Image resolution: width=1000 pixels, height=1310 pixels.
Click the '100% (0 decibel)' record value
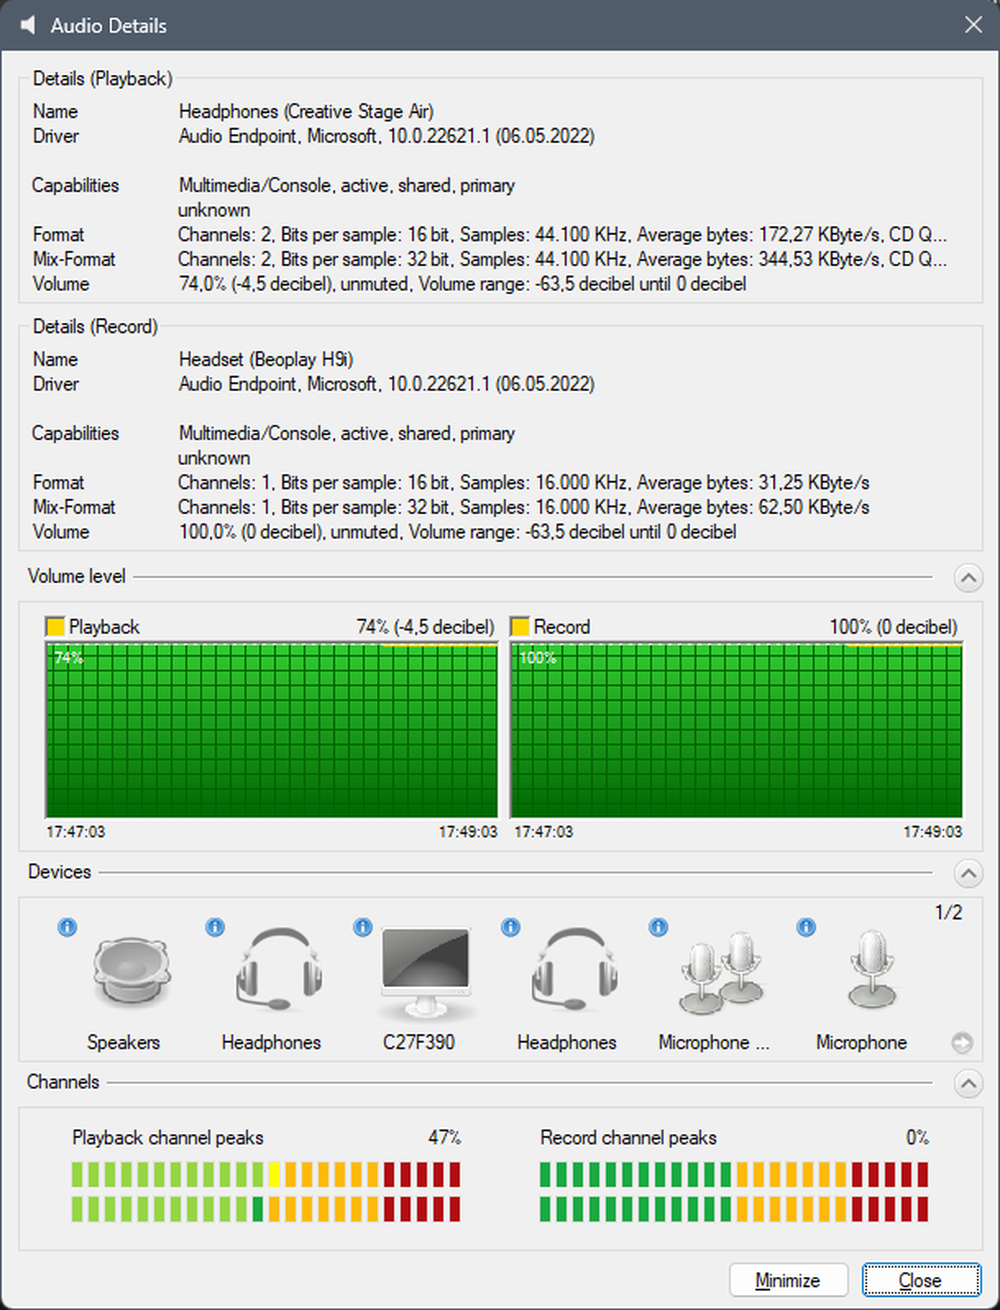click(894, 627)
